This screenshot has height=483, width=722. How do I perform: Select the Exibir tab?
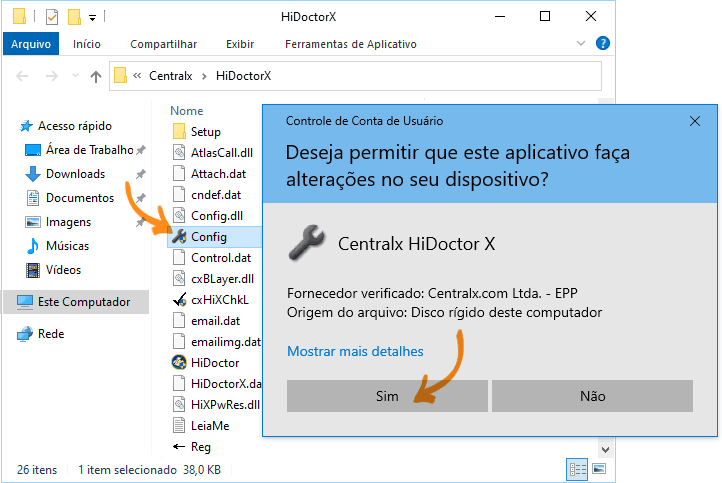pos(240,44)
